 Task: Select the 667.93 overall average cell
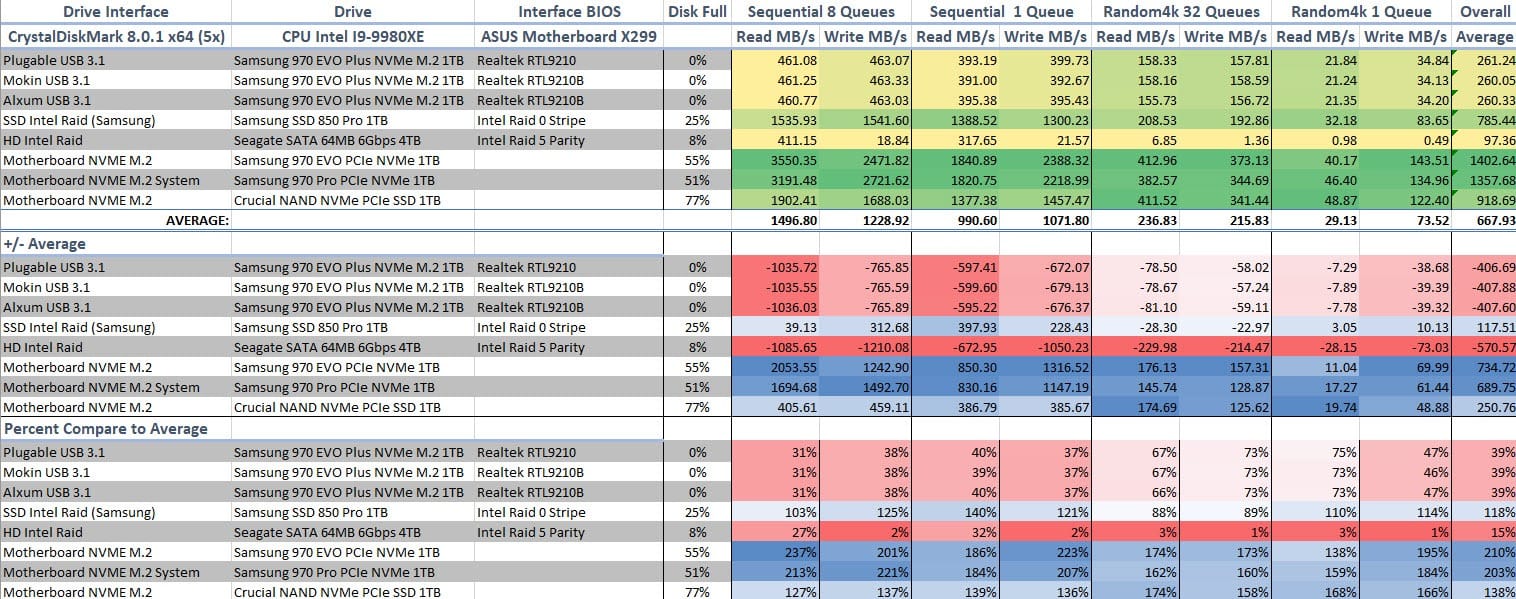[x=1485, y=220]
